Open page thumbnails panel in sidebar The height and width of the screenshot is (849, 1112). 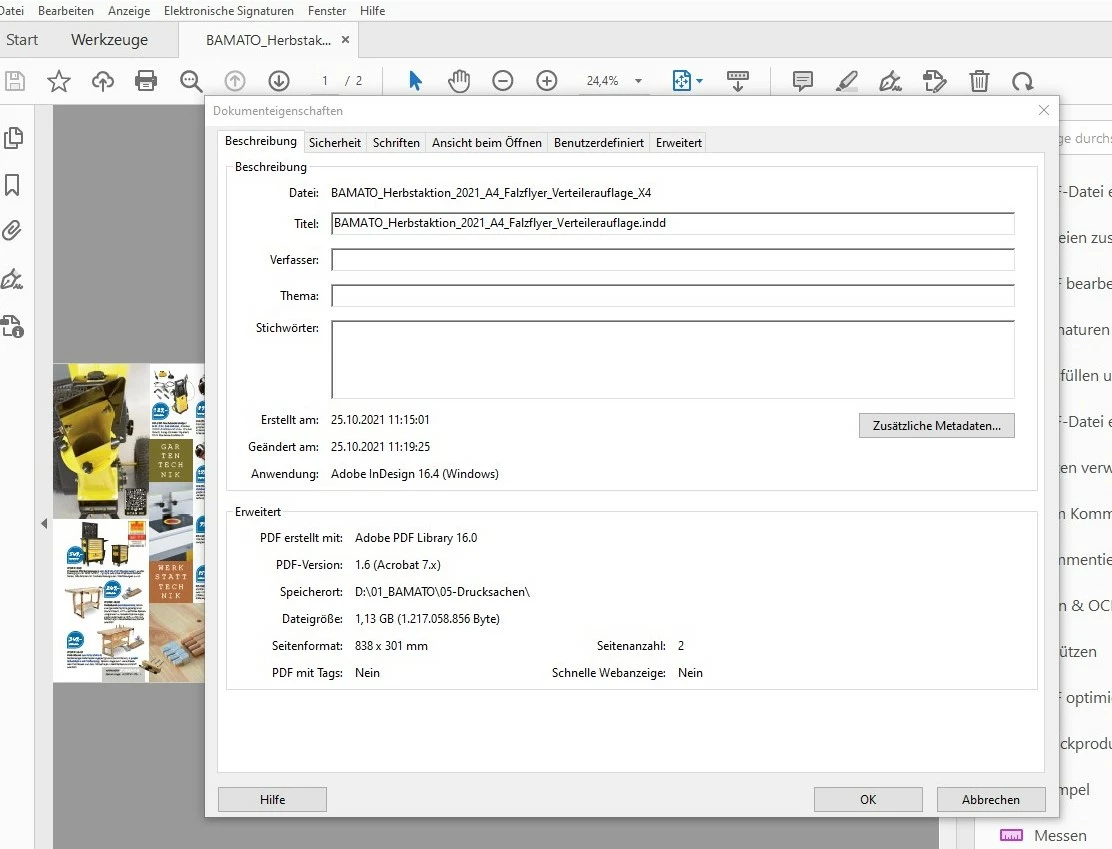[13, 138]
